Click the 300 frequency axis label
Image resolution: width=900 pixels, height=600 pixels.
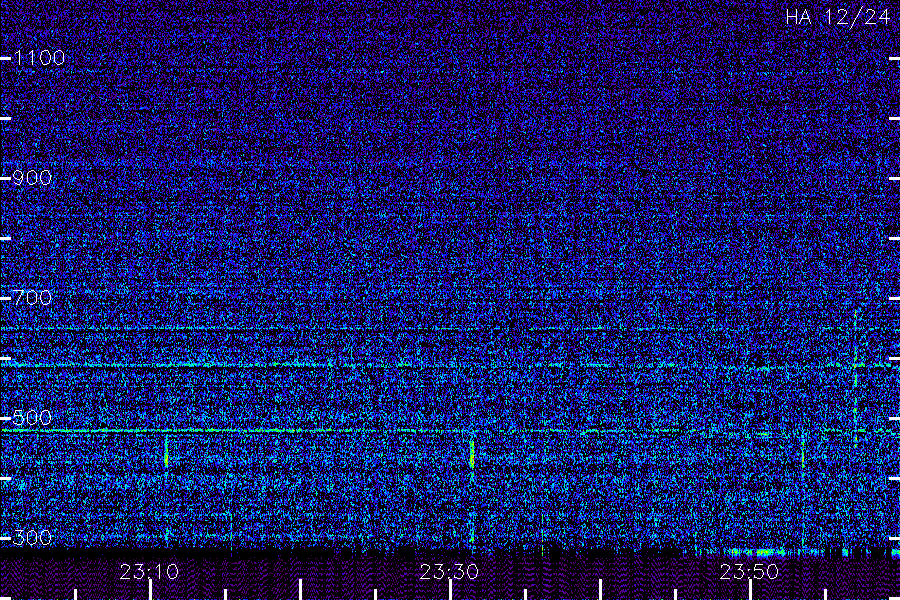(32, 538)
